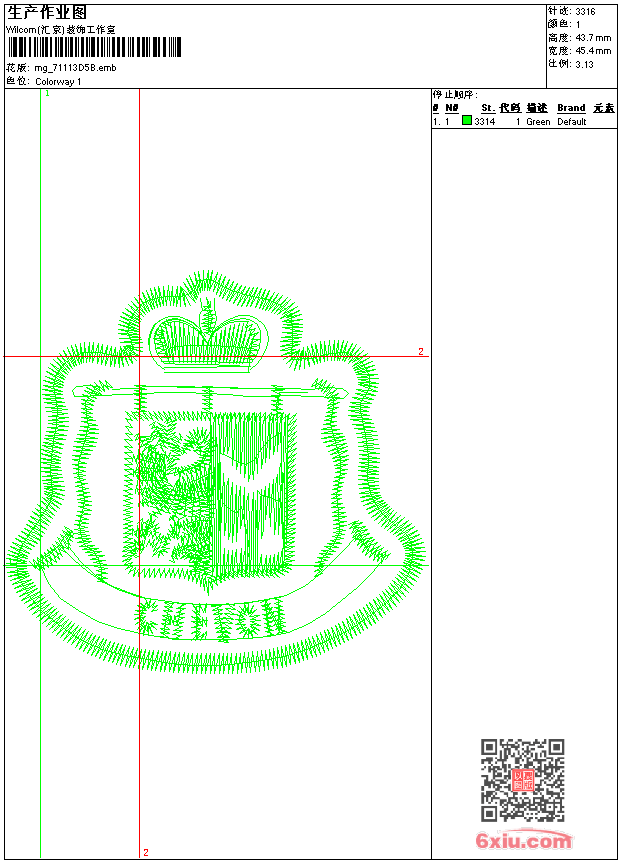The width and height of the screenshot is (620, 860).
Task: Select the height value '43.7 mm'
Action: coord(593,38)
